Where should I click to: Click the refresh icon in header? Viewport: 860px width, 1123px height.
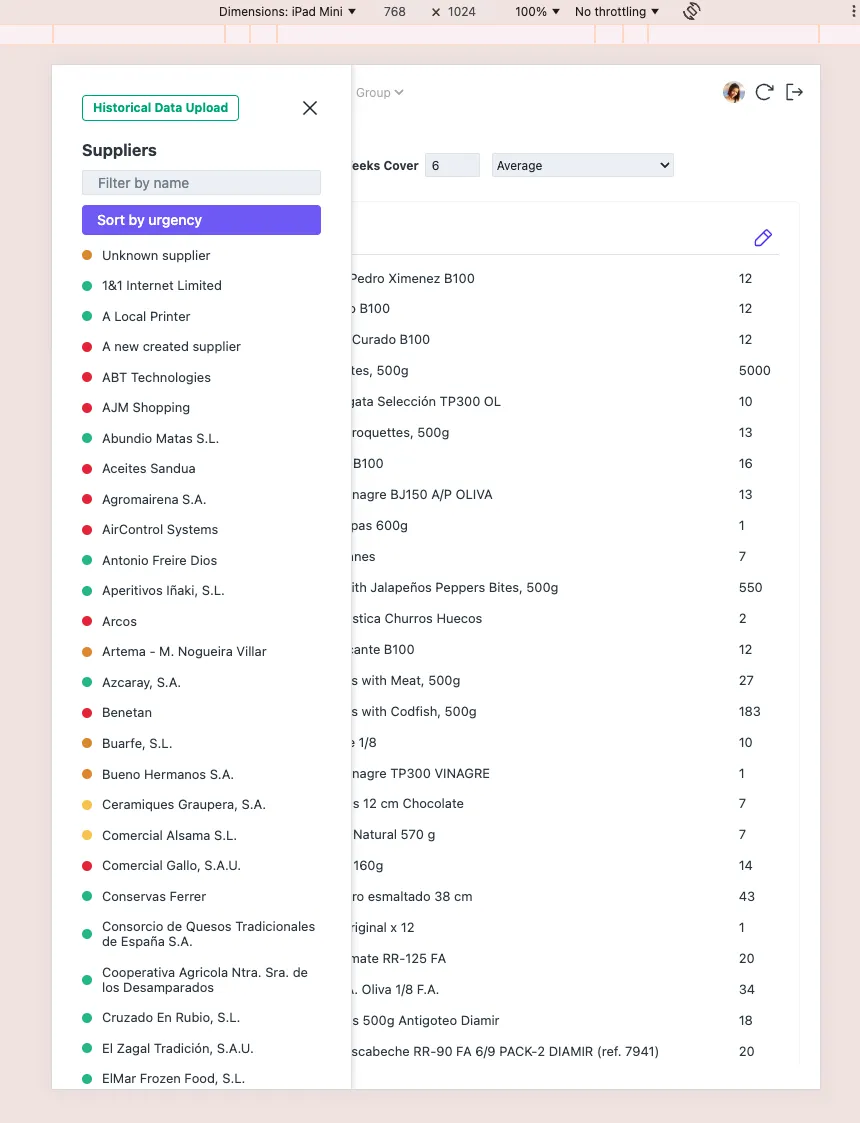[x=764, y=92]
